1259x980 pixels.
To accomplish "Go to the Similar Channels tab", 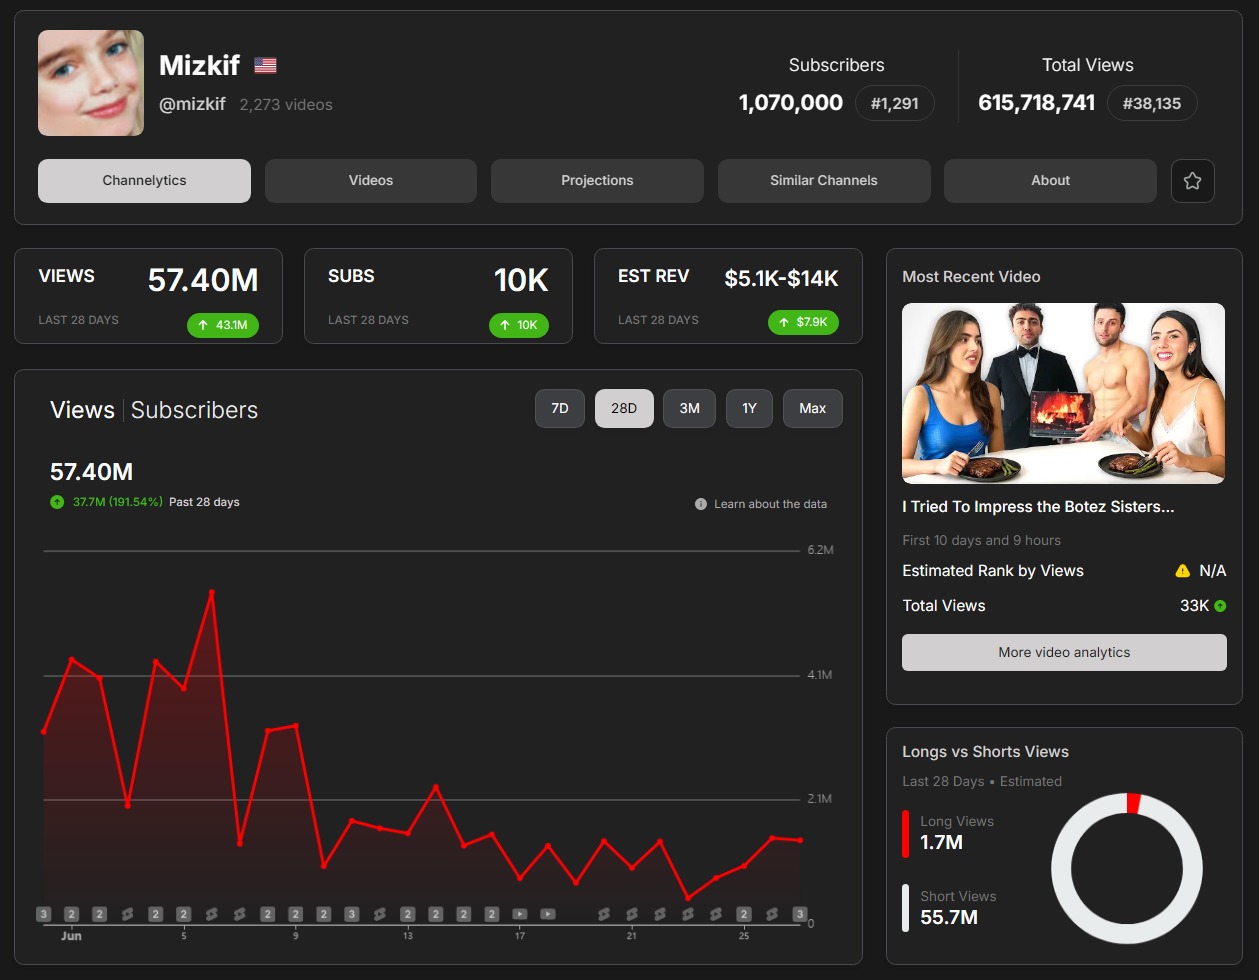I will (824, 181).
